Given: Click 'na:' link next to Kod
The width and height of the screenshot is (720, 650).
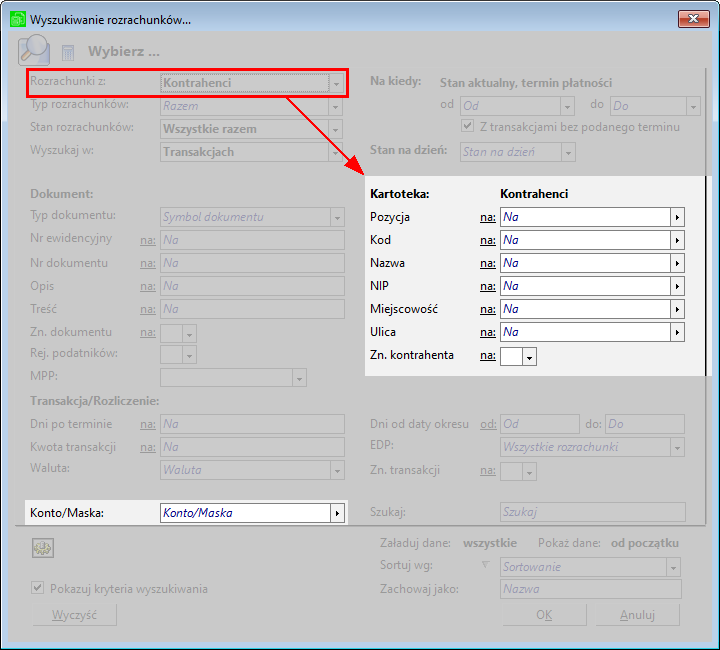Looking at the screenshot, I should coord(488,240).
